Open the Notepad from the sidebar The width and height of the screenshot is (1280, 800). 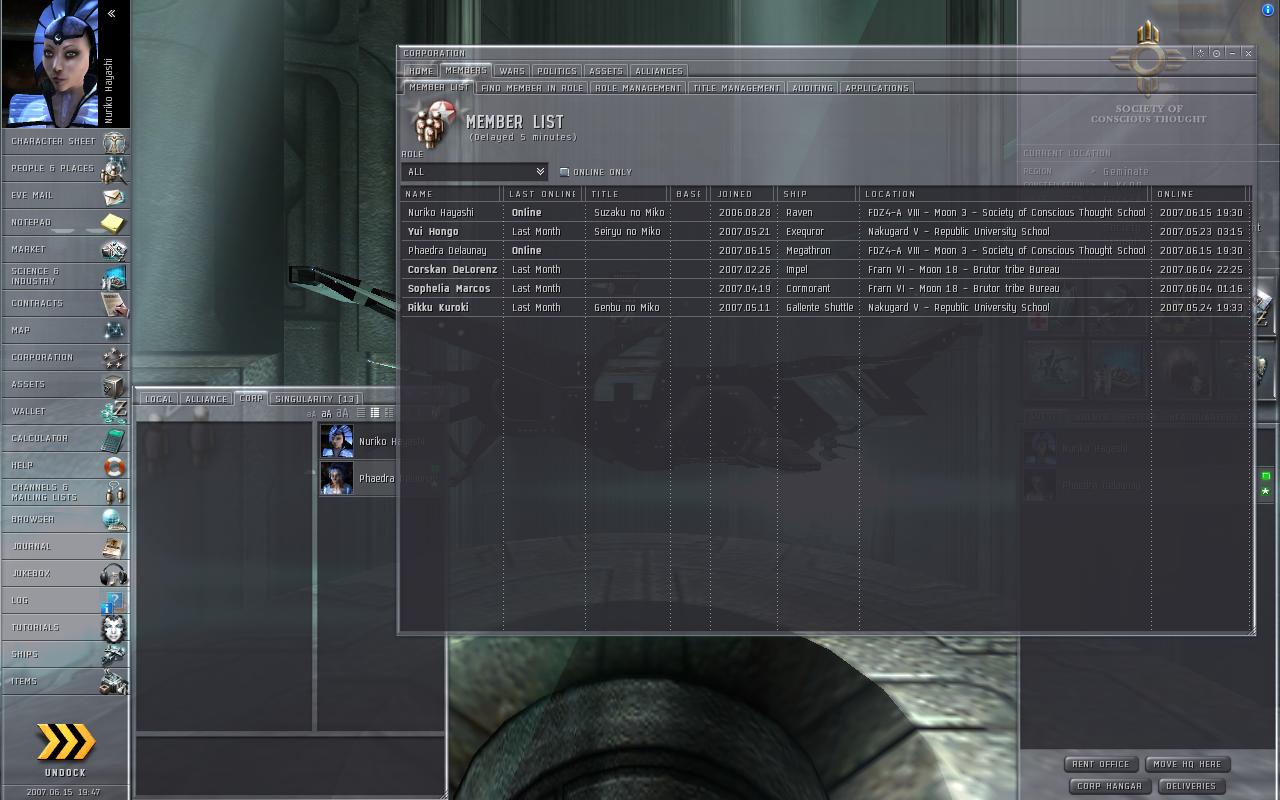coord(65,222)
